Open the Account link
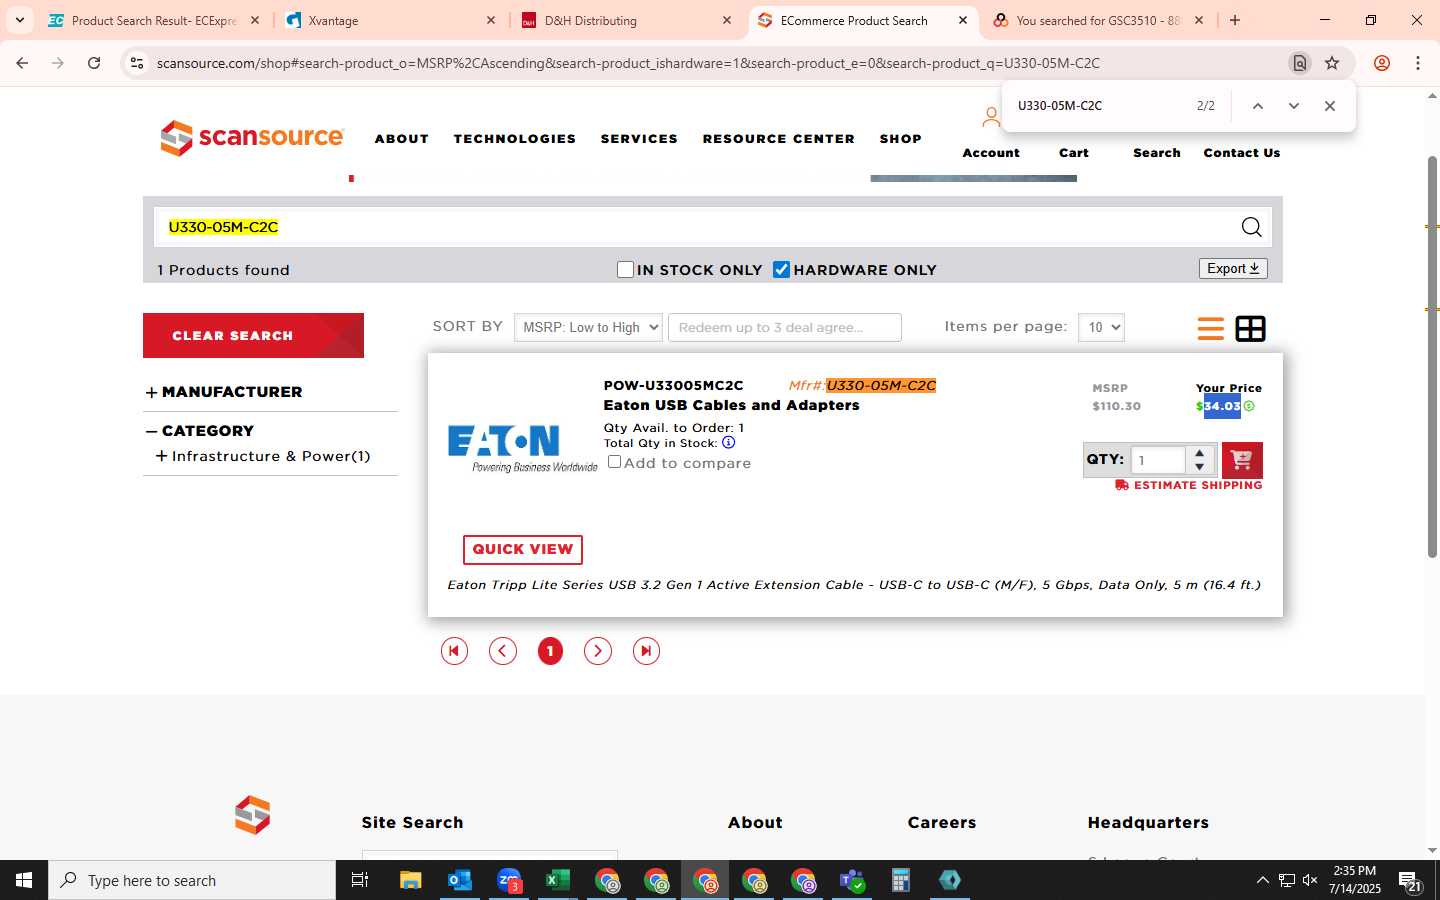 pos(991,153)
